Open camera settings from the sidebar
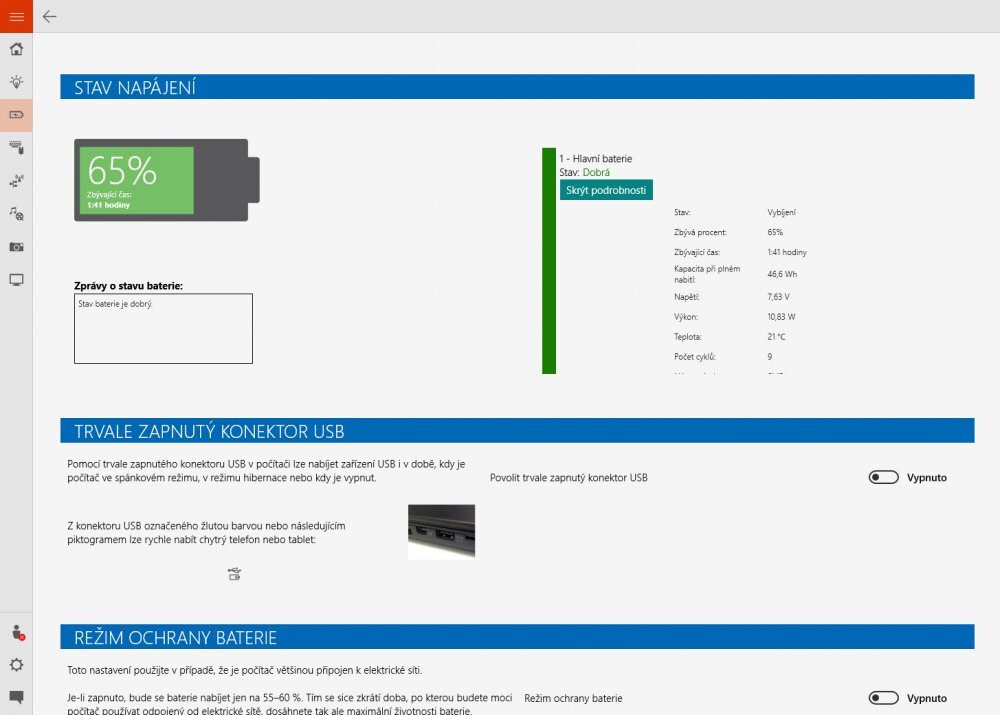Screen dimensions: 1000x715 [16, 246]
